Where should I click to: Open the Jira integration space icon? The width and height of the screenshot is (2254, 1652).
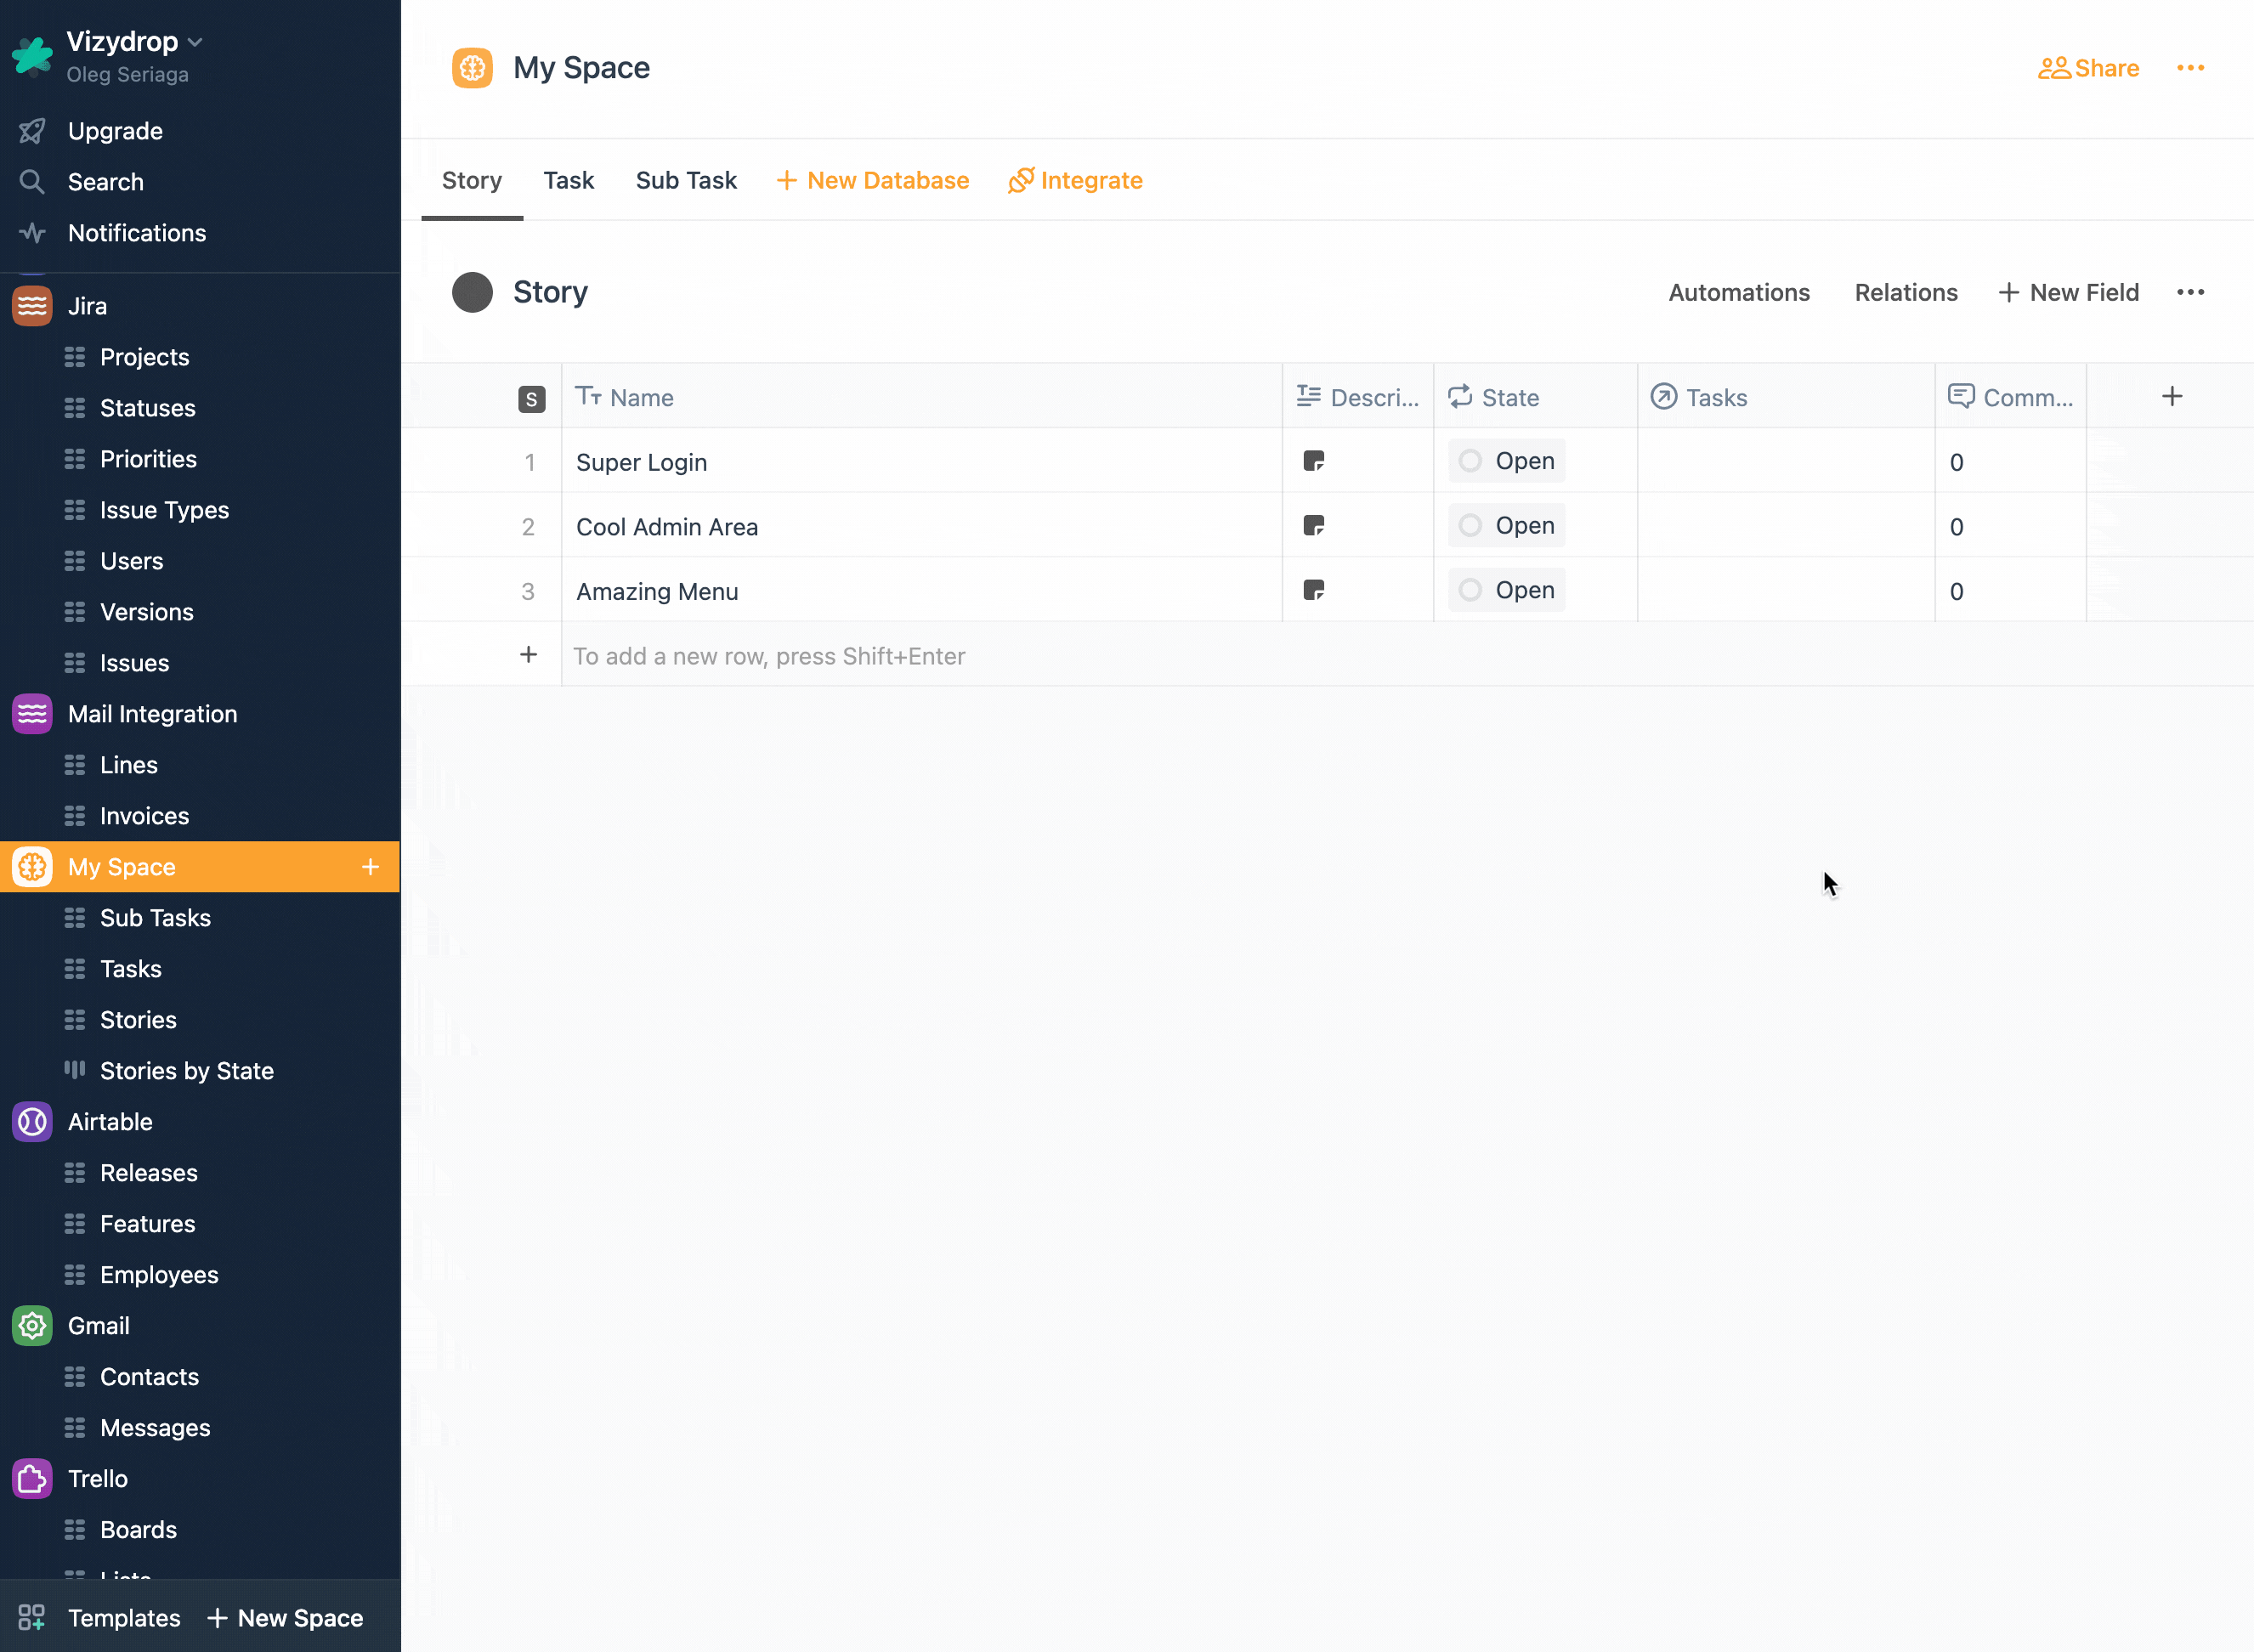[x=31, y=305]
